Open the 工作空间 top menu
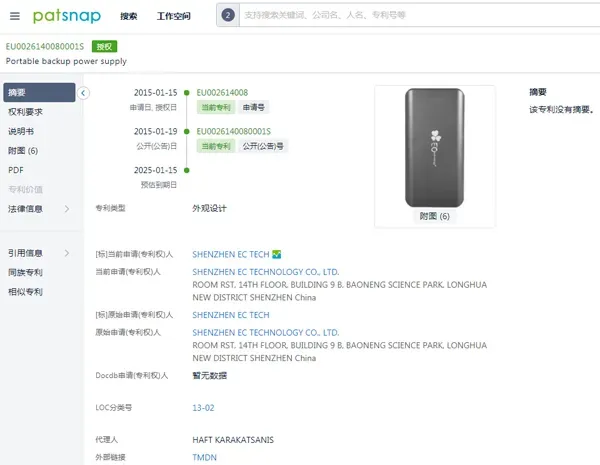 [x=173, y=16]
